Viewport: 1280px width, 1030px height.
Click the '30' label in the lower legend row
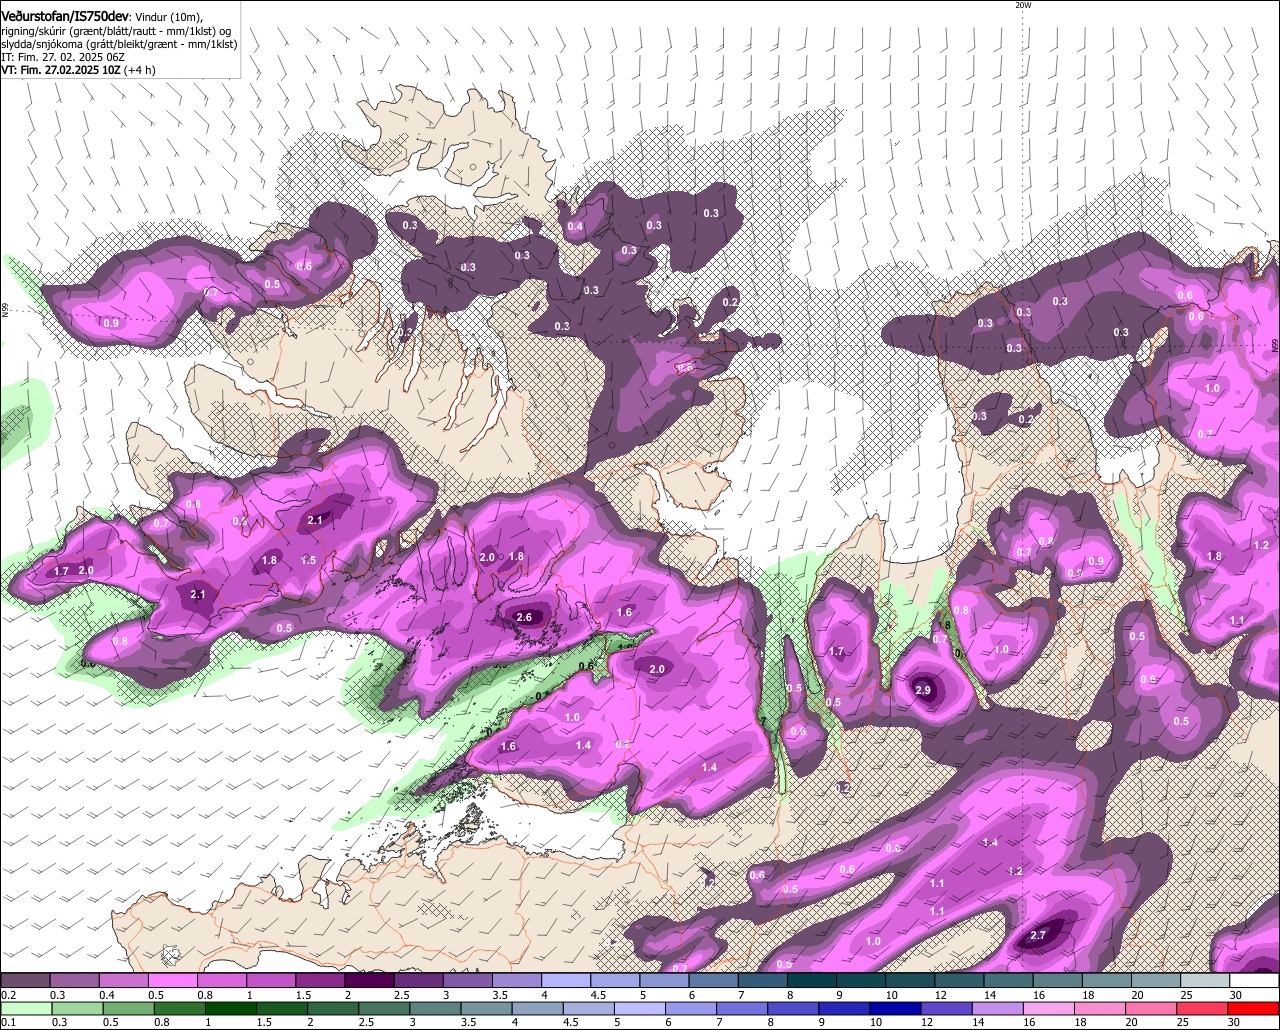coord(1236,1022)
